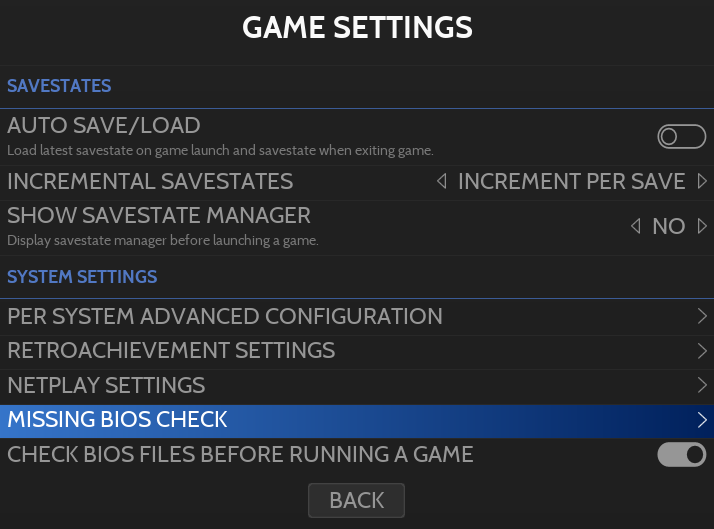
Task: Disable Check BIOS Files Before Running toggle
Action: click(681, 455)
